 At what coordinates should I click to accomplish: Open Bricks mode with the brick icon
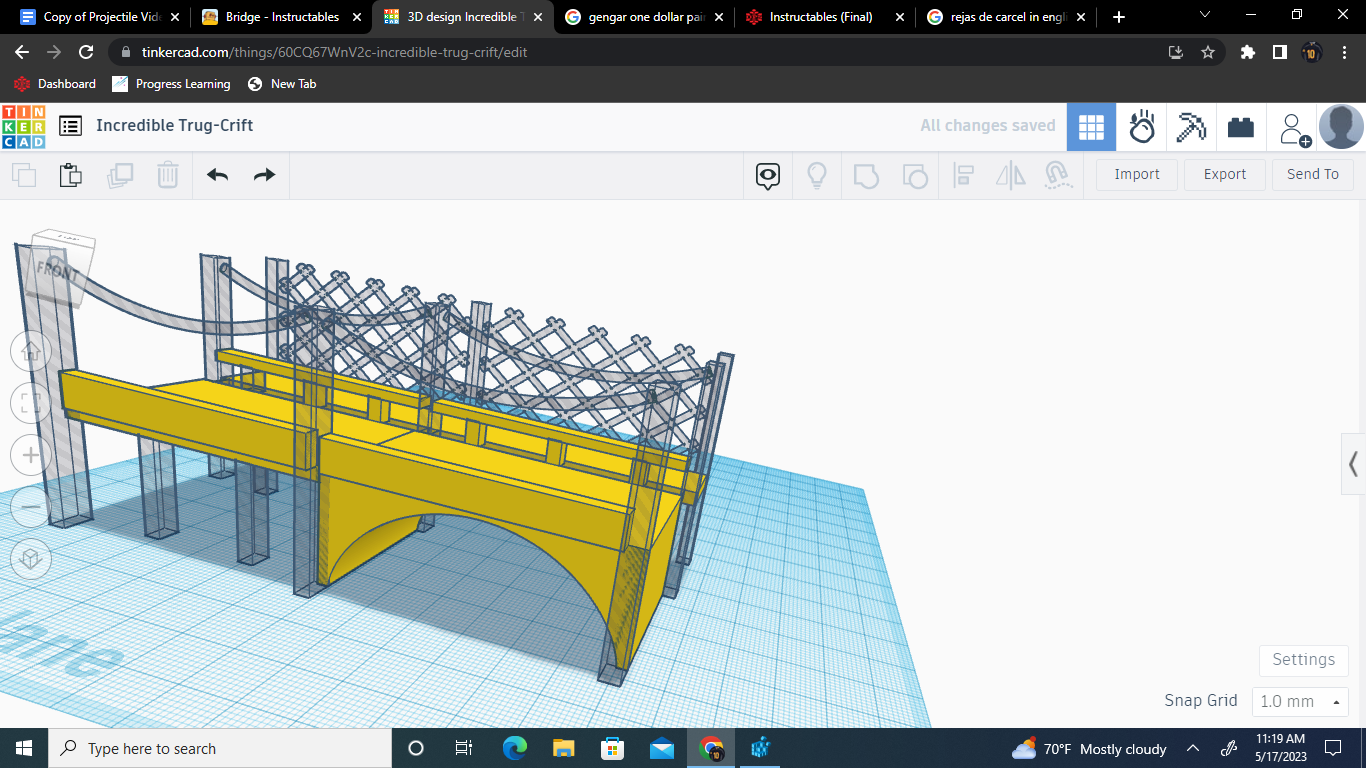click(1241, 126)
